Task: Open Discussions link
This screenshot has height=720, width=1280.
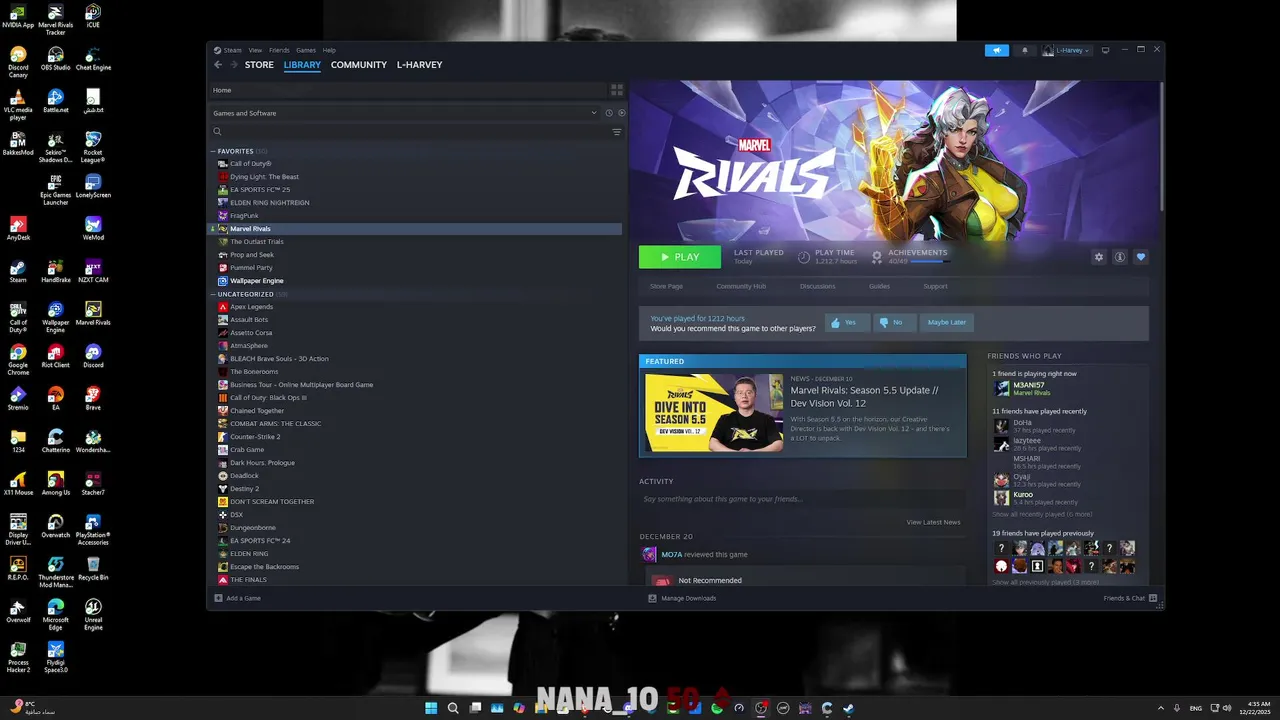Action: tap(817, 286)
